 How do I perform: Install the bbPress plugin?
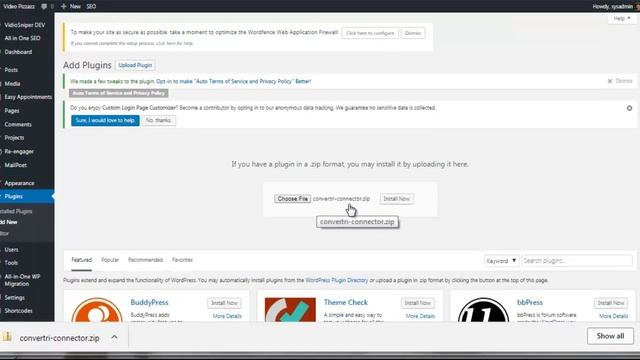[x=611, y=303]
